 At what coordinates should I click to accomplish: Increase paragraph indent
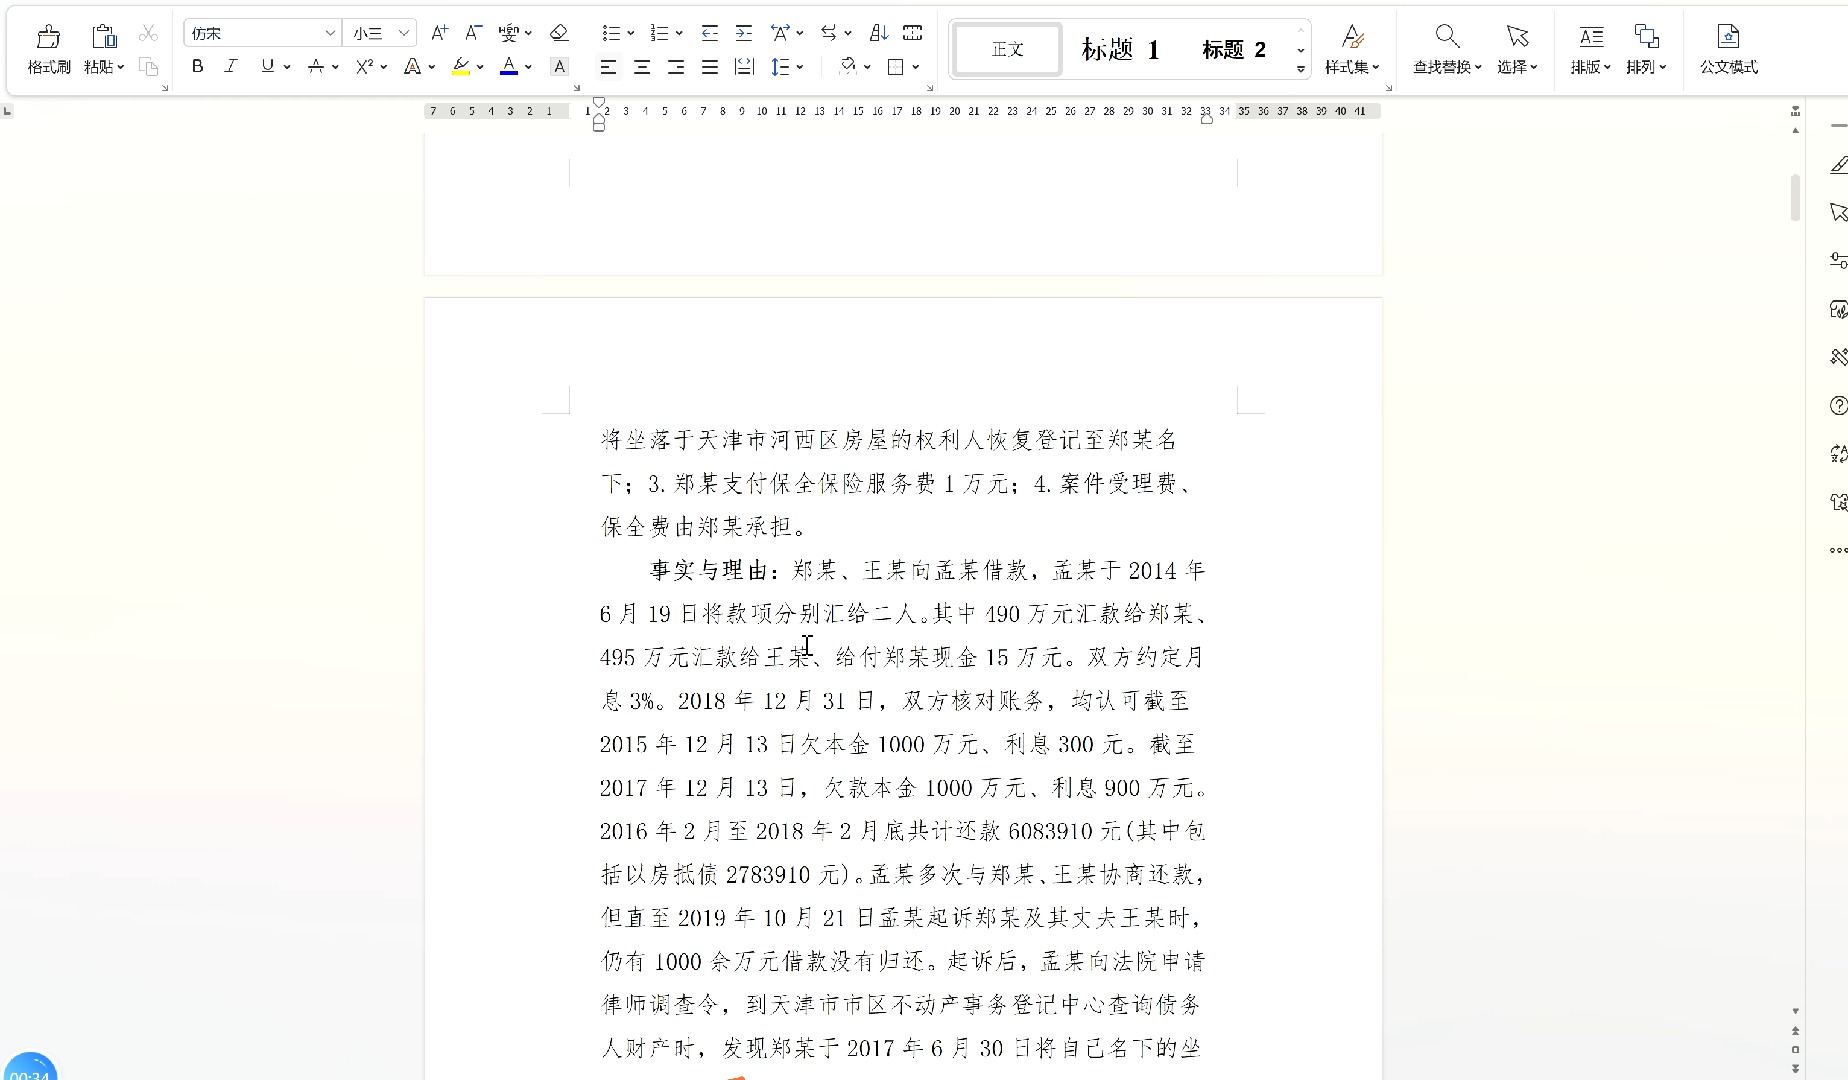pos(744,33)
